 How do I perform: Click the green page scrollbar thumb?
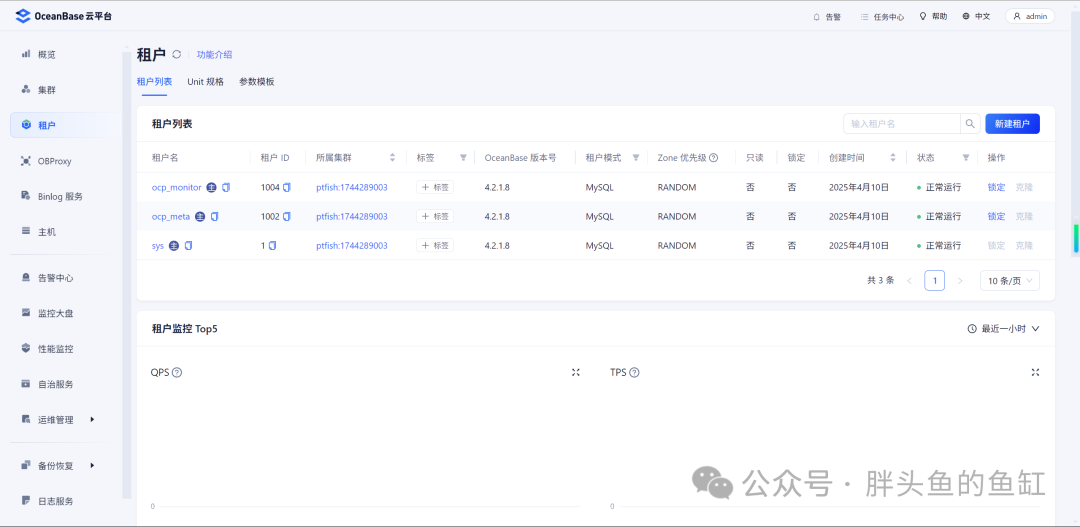pos(1076,238)
